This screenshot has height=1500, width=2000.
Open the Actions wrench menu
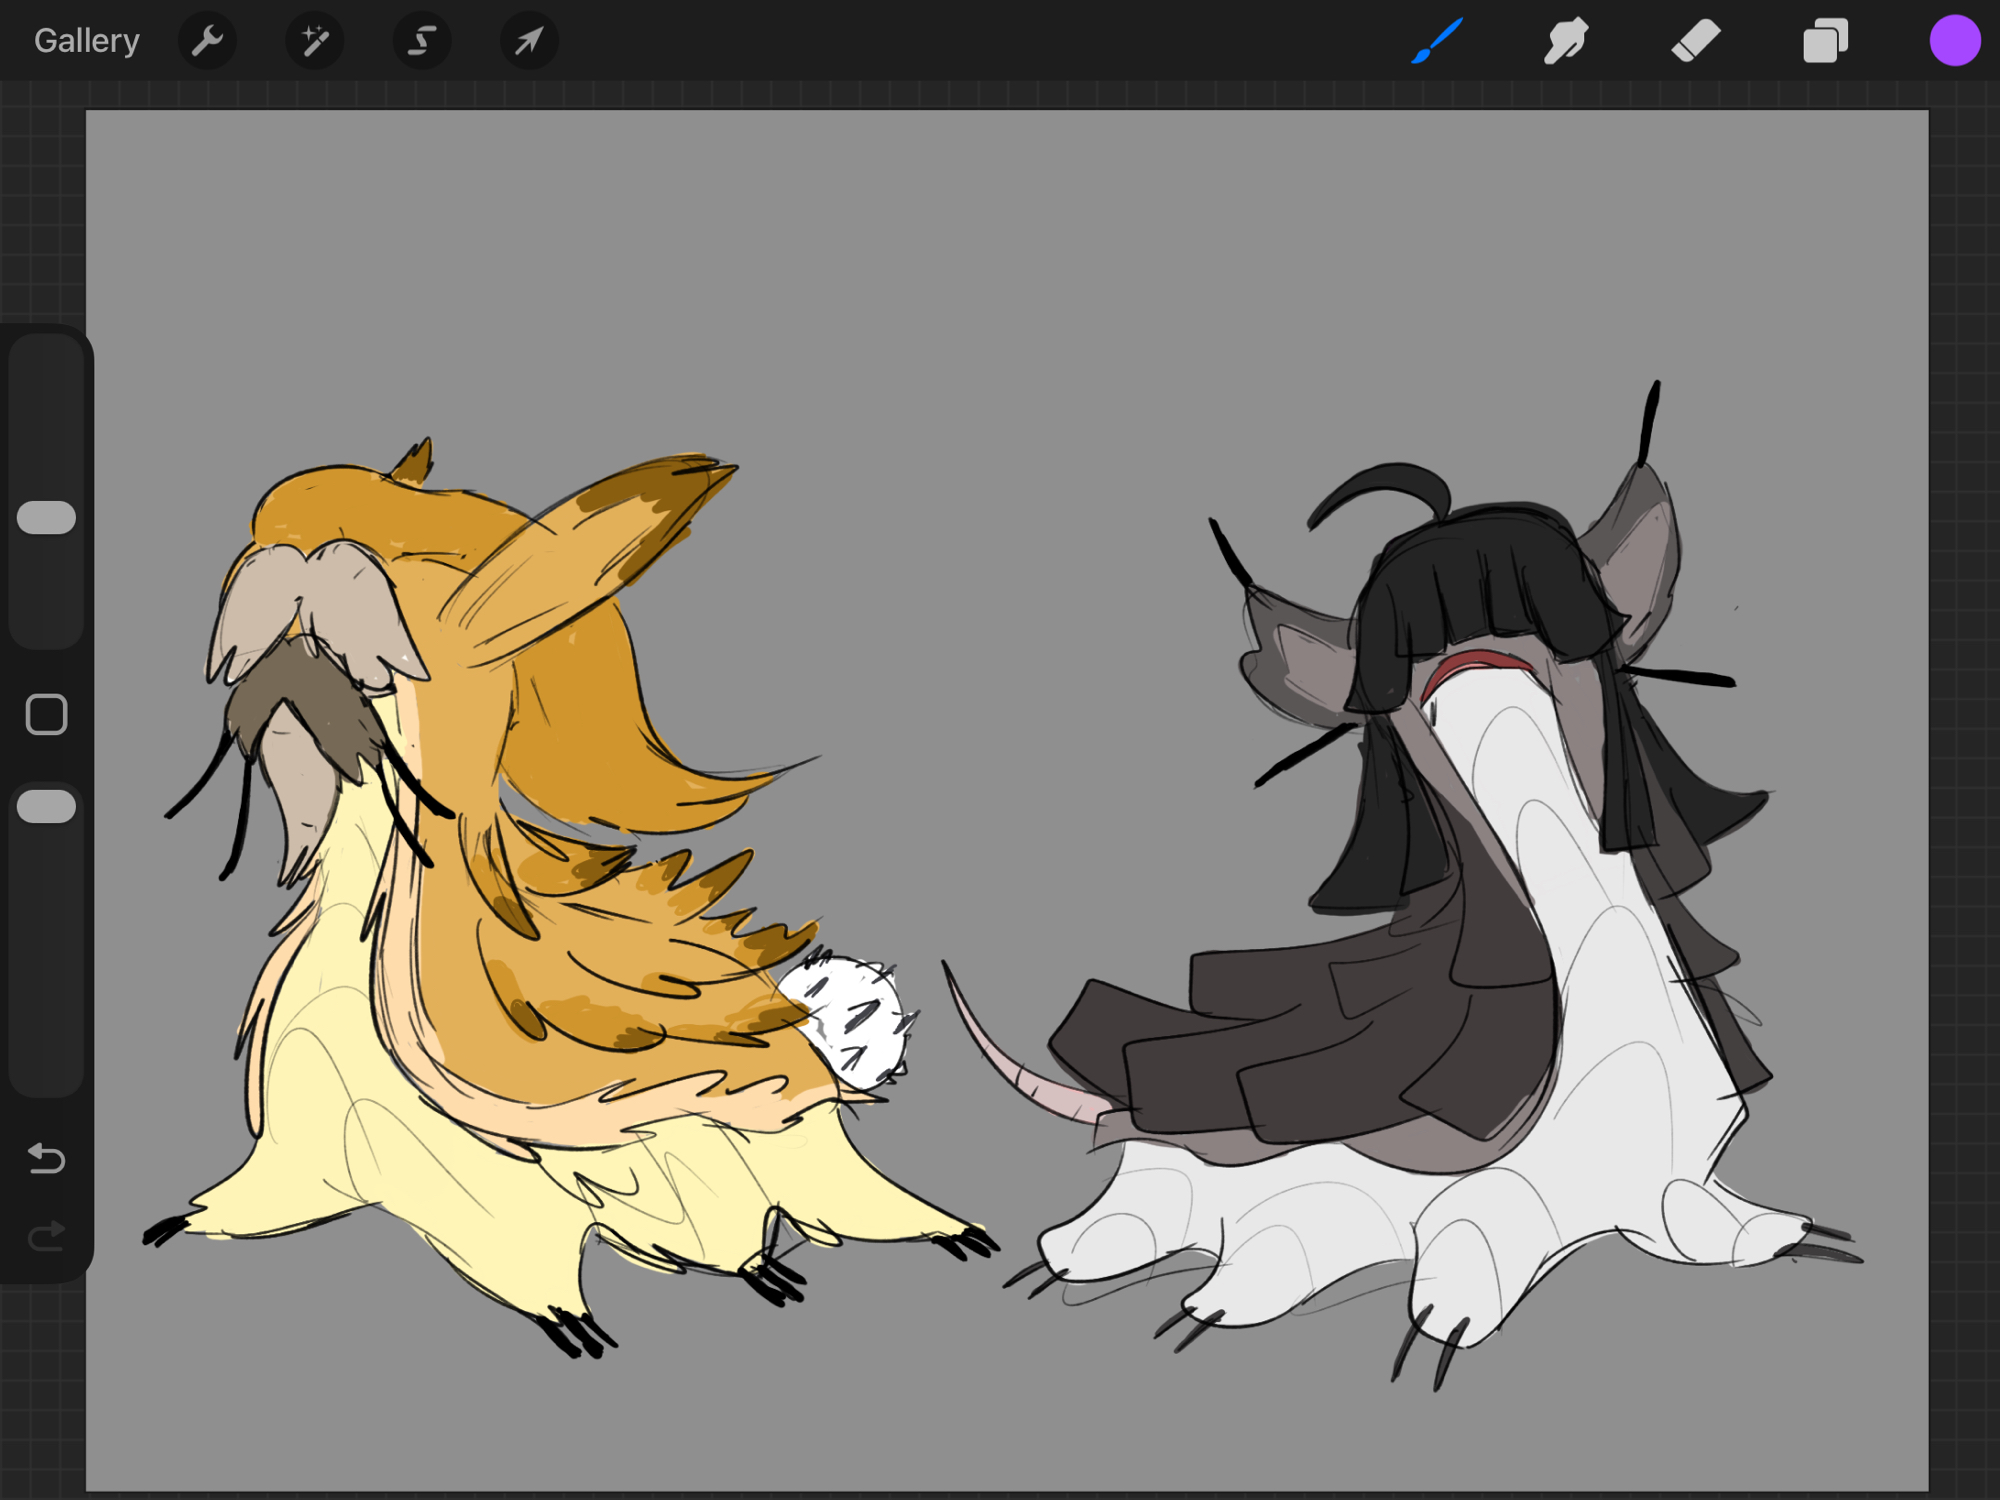click(207, 41)
